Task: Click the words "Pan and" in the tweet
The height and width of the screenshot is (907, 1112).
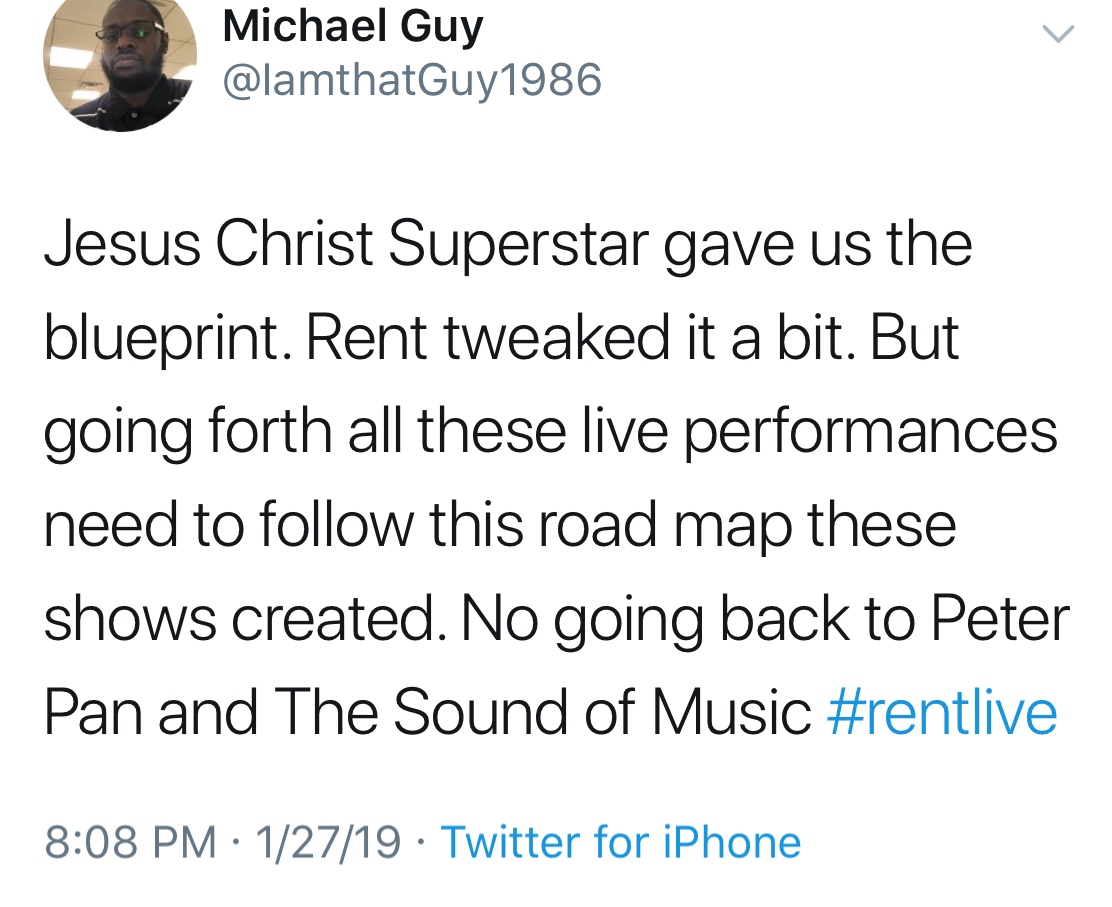Action: 150,712
